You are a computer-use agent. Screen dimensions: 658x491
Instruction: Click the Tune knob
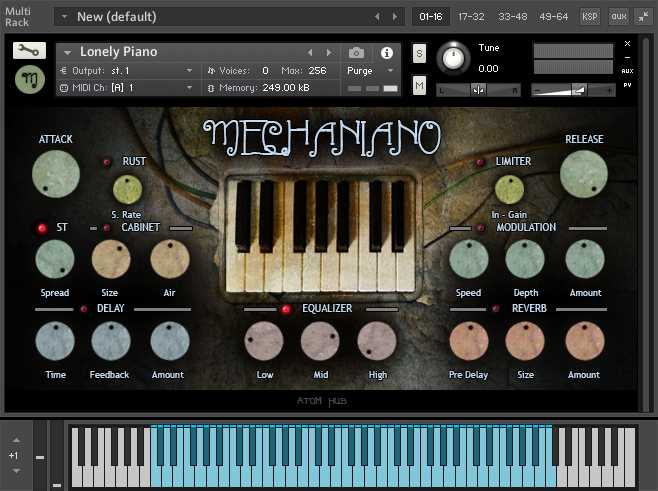(x=453, y=58)
